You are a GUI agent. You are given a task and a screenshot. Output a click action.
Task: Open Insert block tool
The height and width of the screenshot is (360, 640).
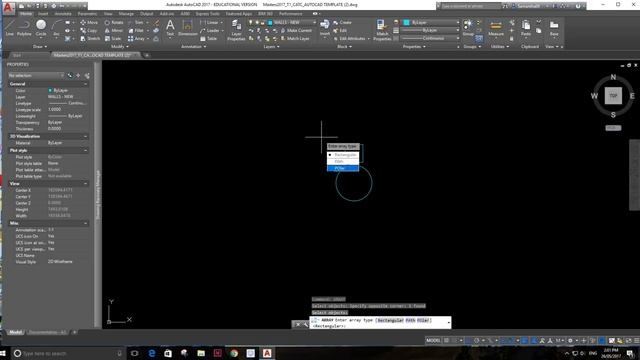coord(324,28)
